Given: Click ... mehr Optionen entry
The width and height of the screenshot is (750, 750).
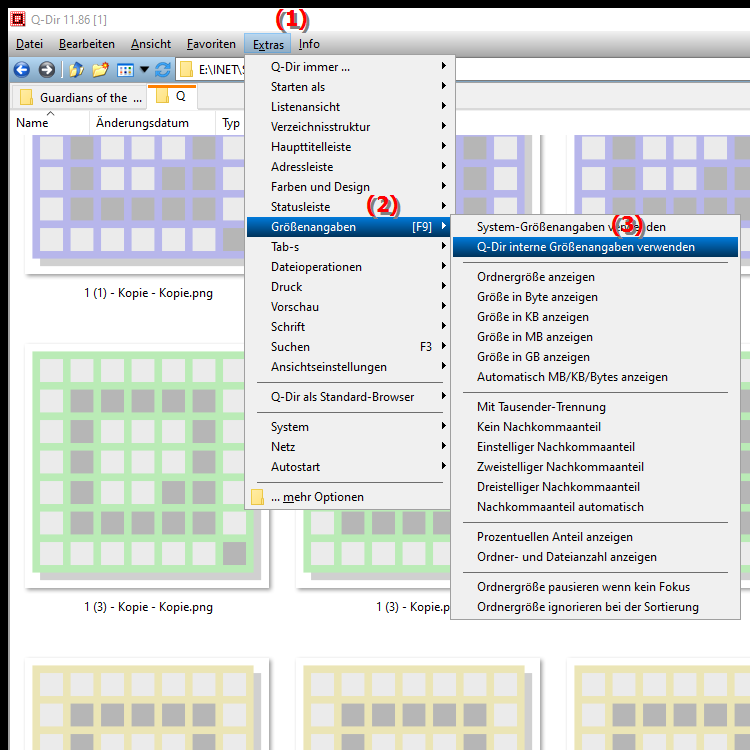Looking at the screenshot, I should 348,497.
